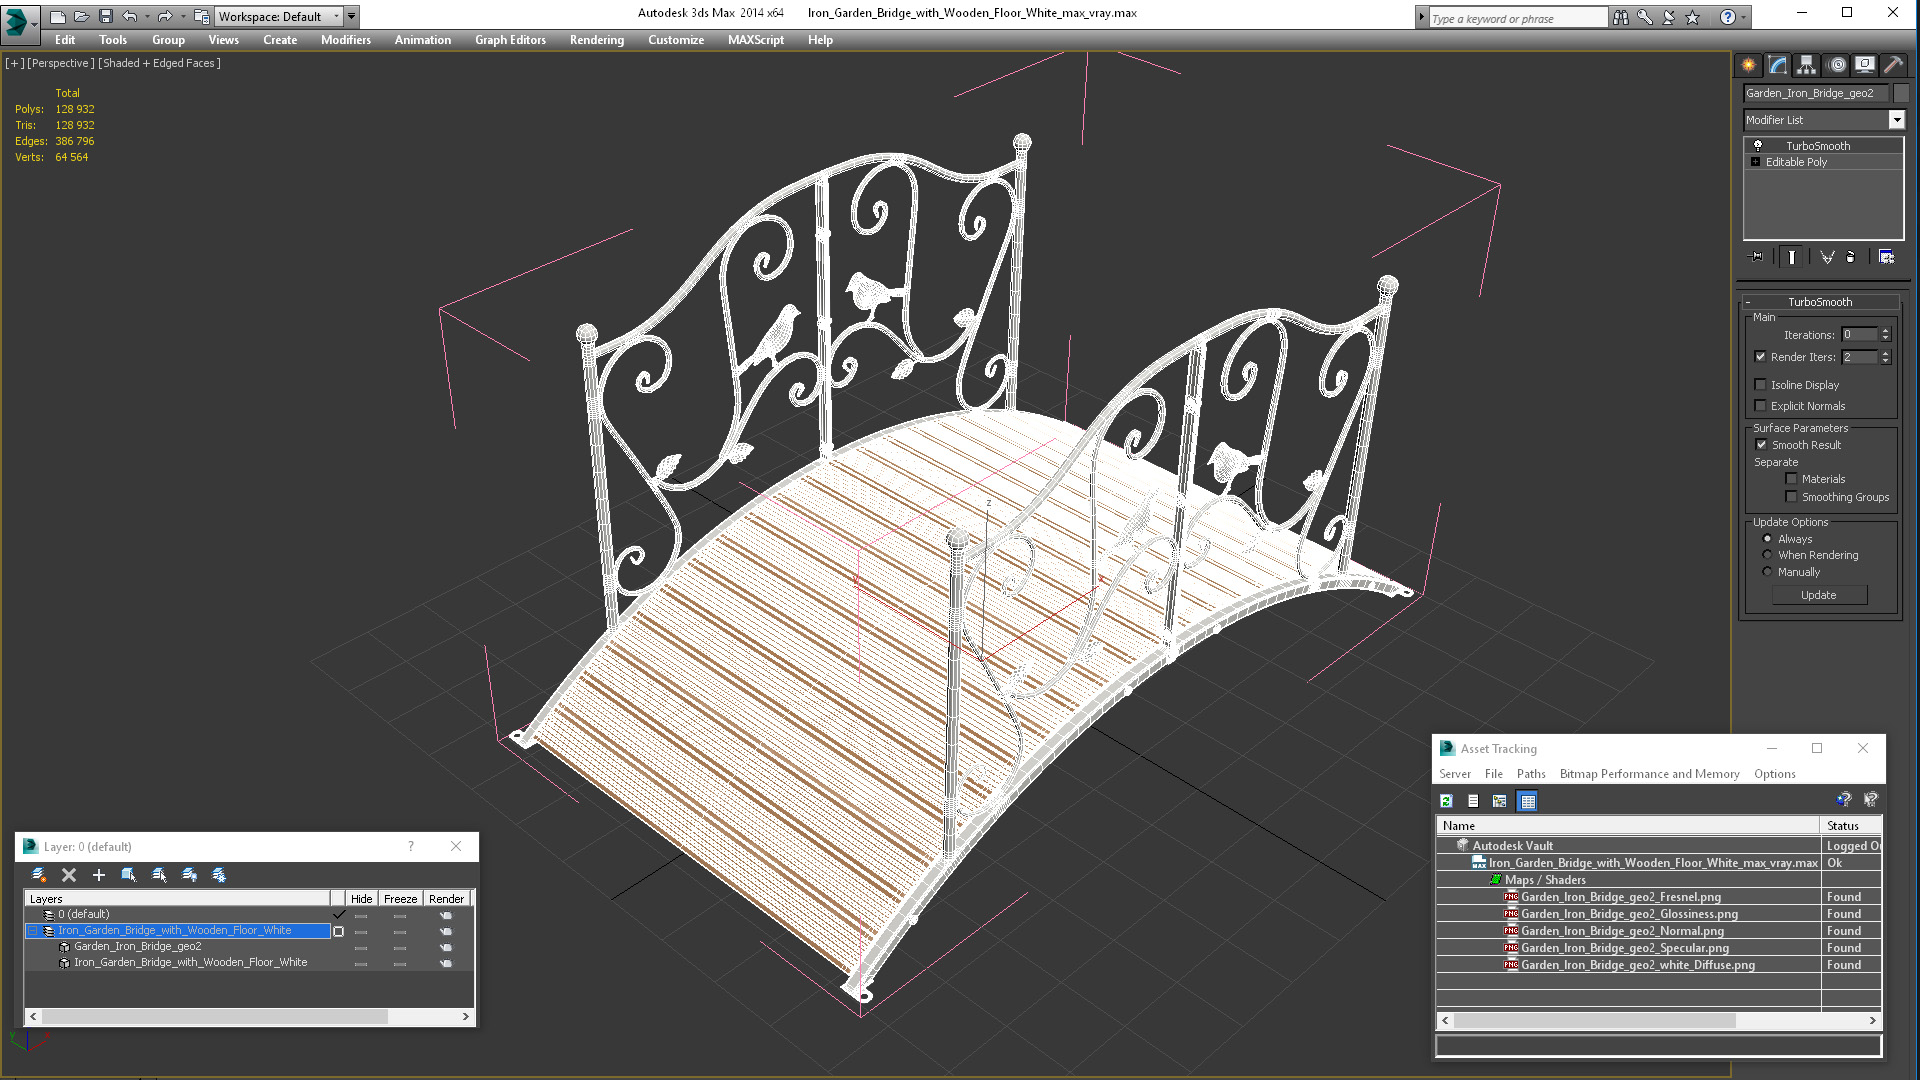Select Always radio button in Update Options
The height and width of the screenshot is (1080, 1920).
click(1767, 538)
